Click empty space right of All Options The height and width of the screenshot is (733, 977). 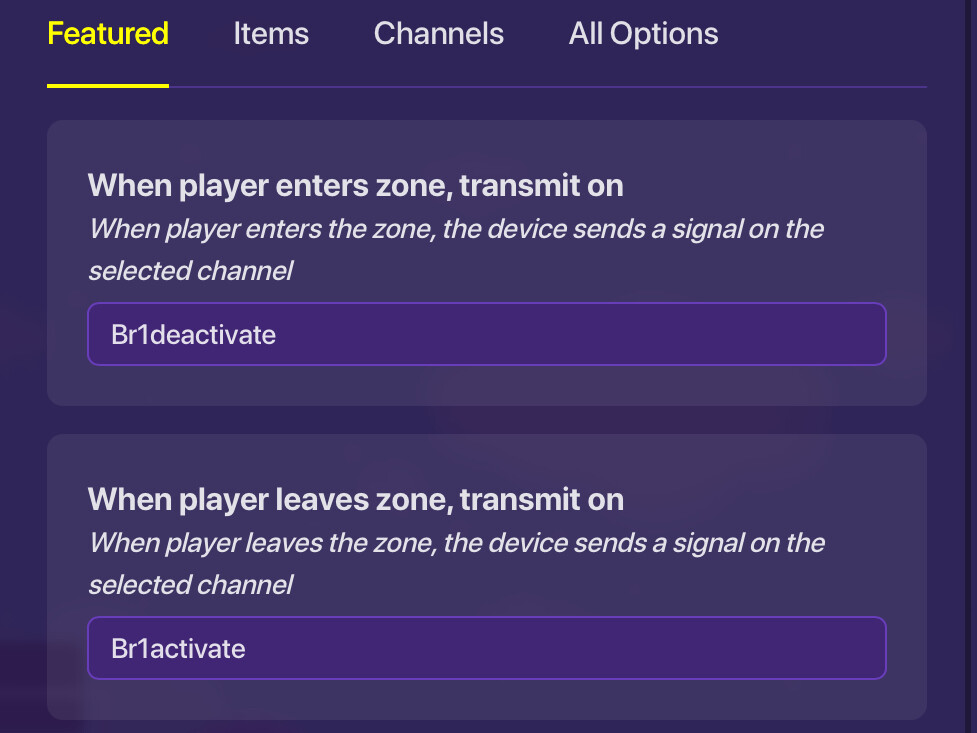point(830,34)
